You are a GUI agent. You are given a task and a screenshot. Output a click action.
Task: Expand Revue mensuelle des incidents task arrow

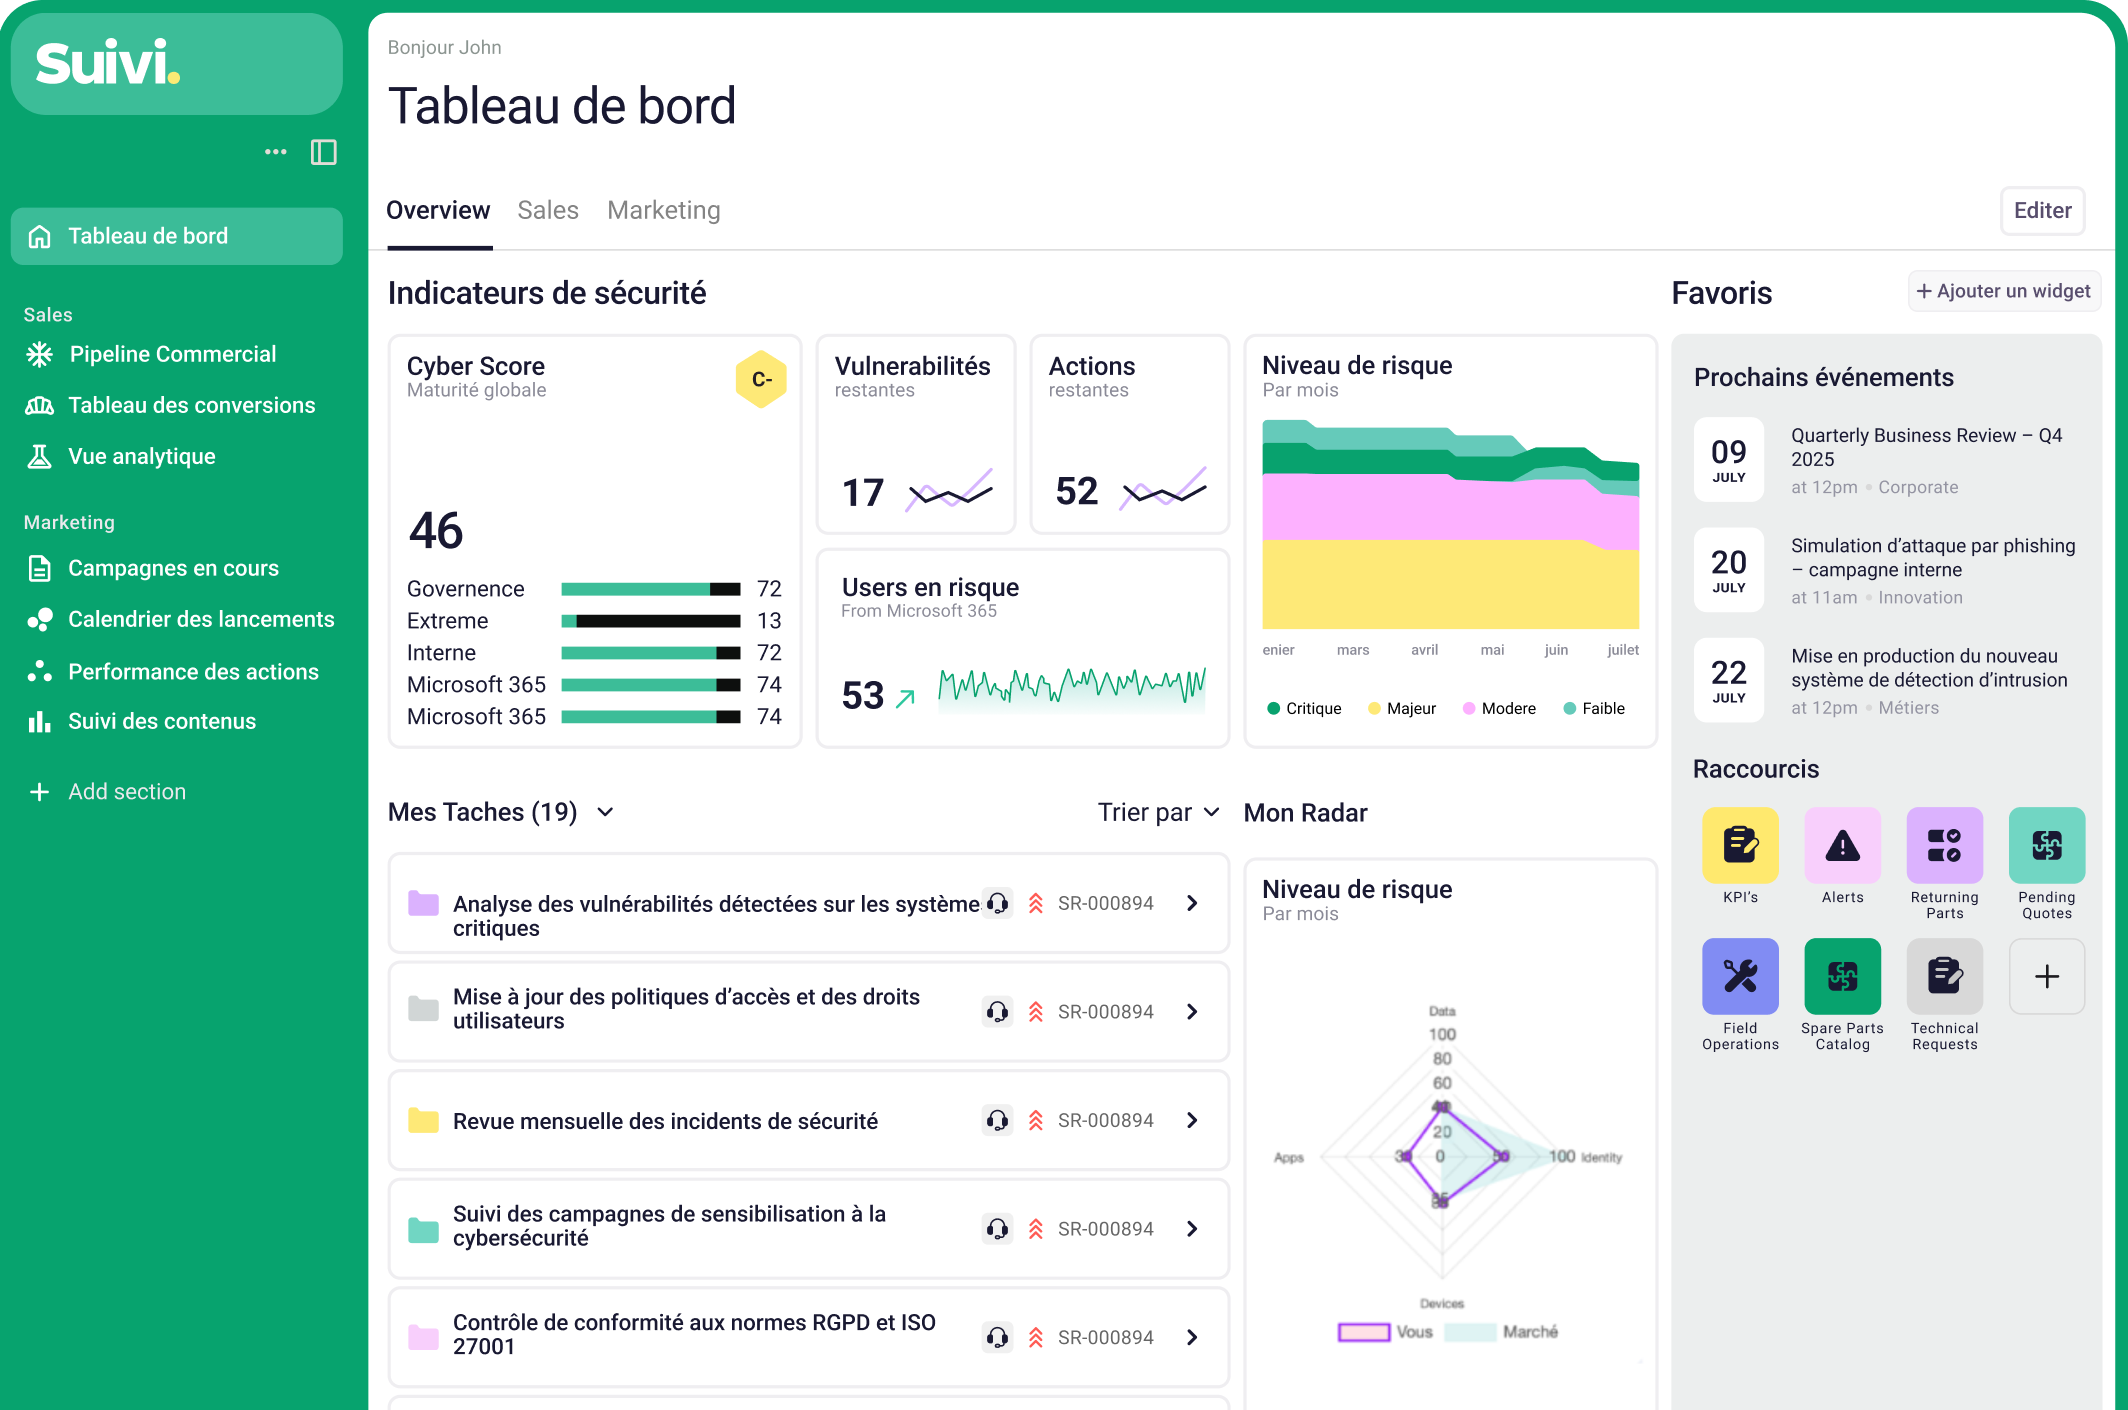1192,1120
